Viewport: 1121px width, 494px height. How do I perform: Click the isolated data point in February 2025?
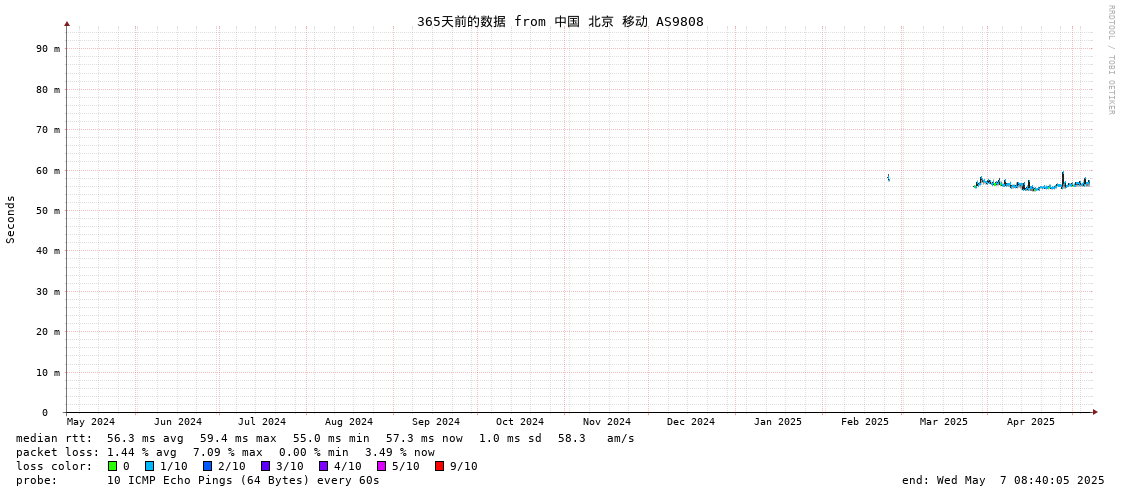[x=888, y=177]
